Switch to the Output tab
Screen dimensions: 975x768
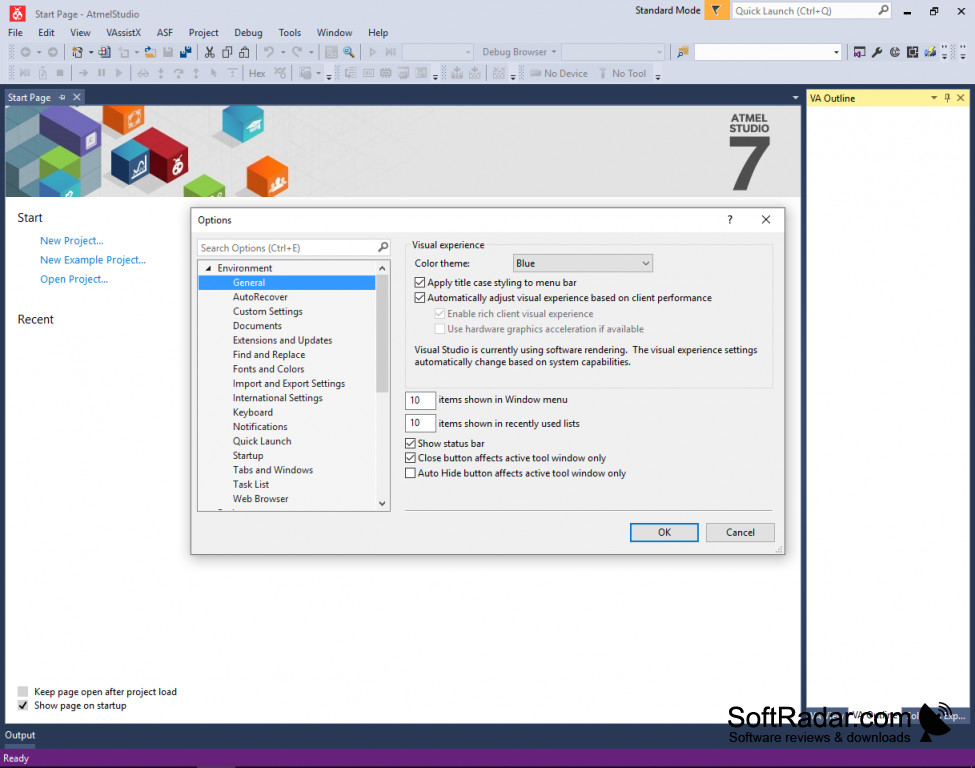20,735
